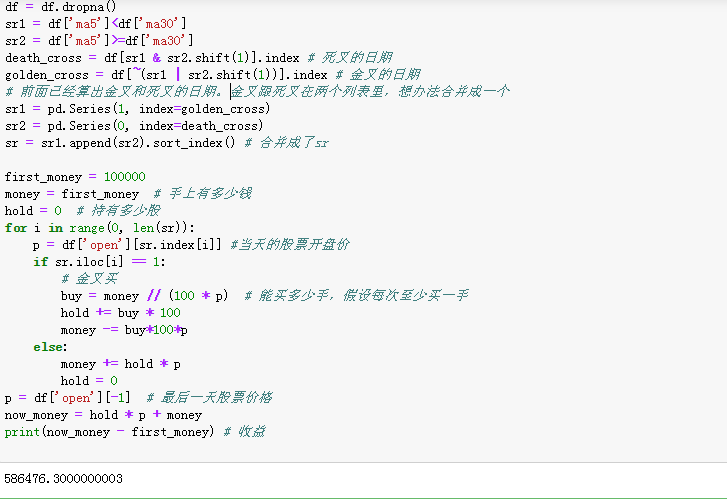Click the output value 586476.3000000003

point(64,479)
